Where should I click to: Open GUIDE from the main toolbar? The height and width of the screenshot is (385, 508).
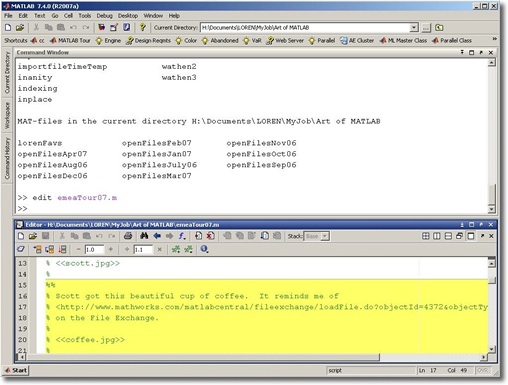(x=114, y=28)
